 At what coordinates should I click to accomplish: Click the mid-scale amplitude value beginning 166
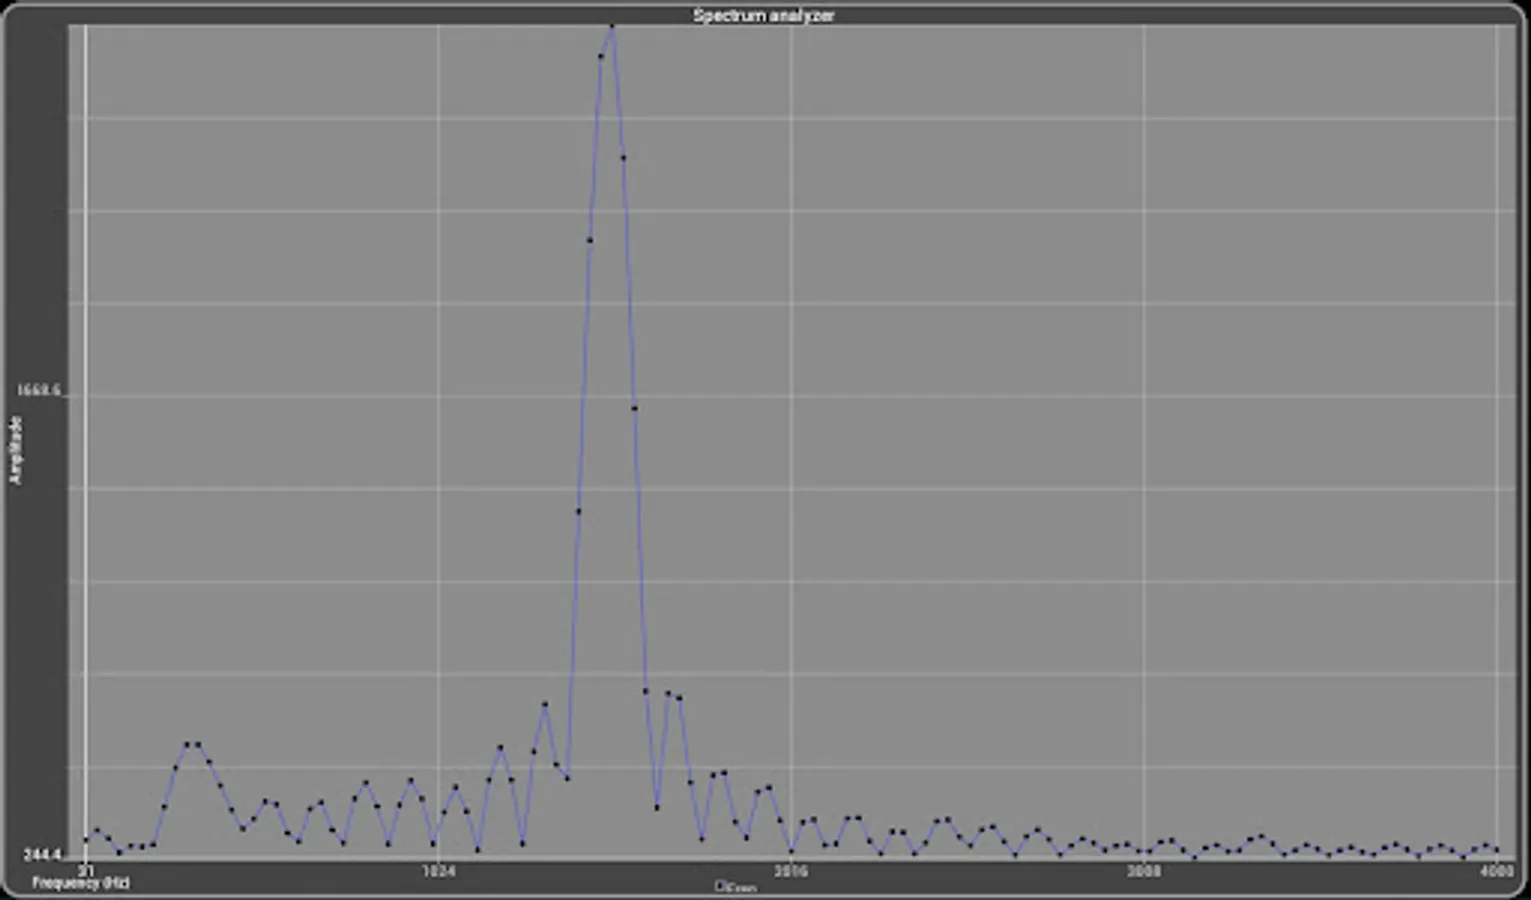pos(40,390)
